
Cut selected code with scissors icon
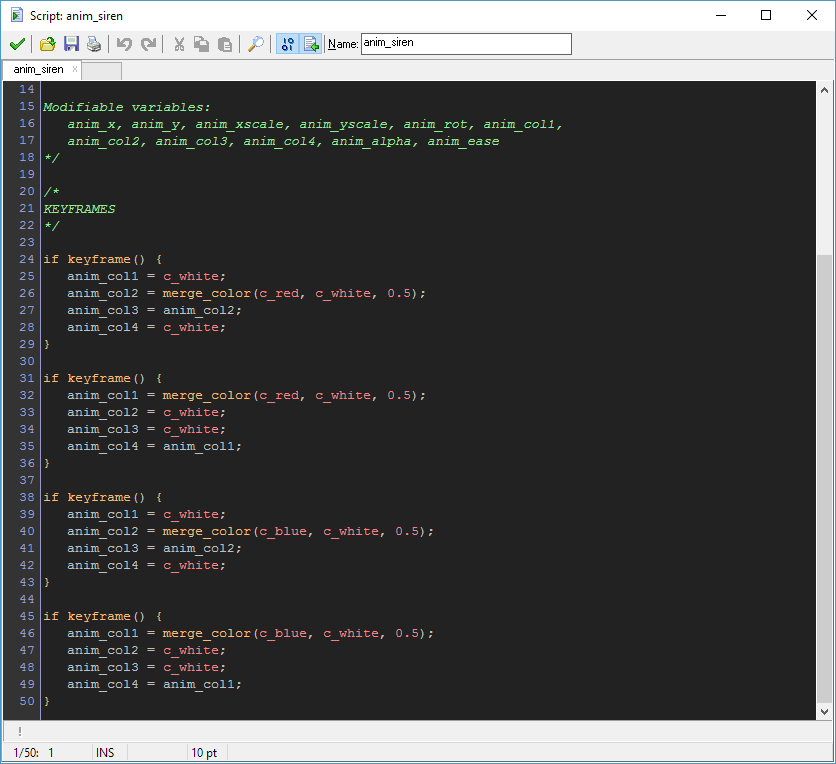coord(179,44)
